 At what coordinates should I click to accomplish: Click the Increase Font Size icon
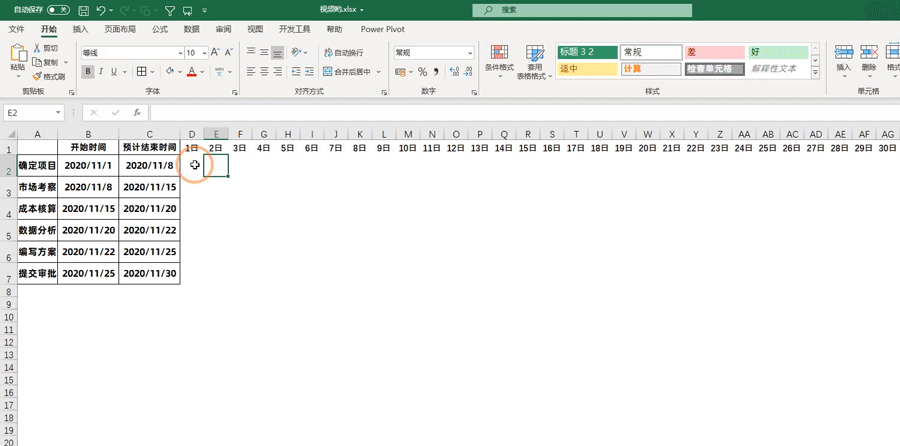click(x=215, y=52)
